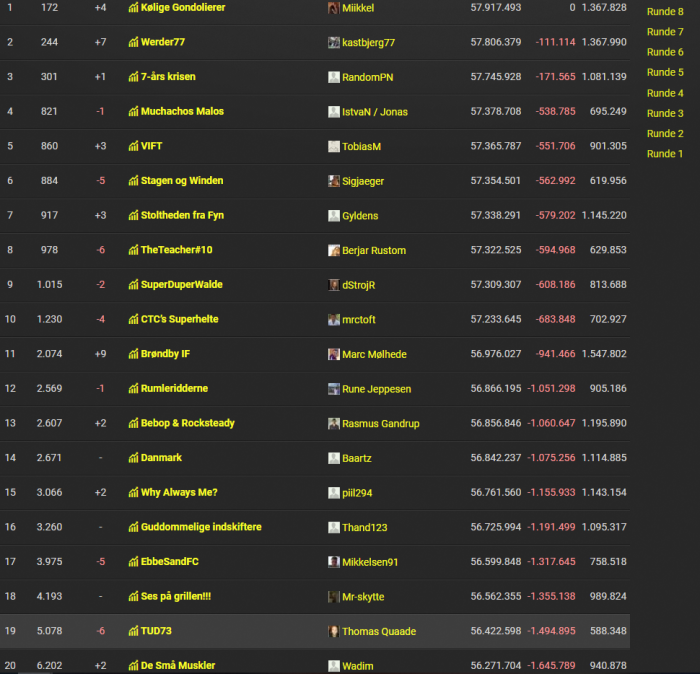Screen dimensions: 700x674
Task: Click chart icon beside De Små Muskler
Action: [x=133, y=666]
